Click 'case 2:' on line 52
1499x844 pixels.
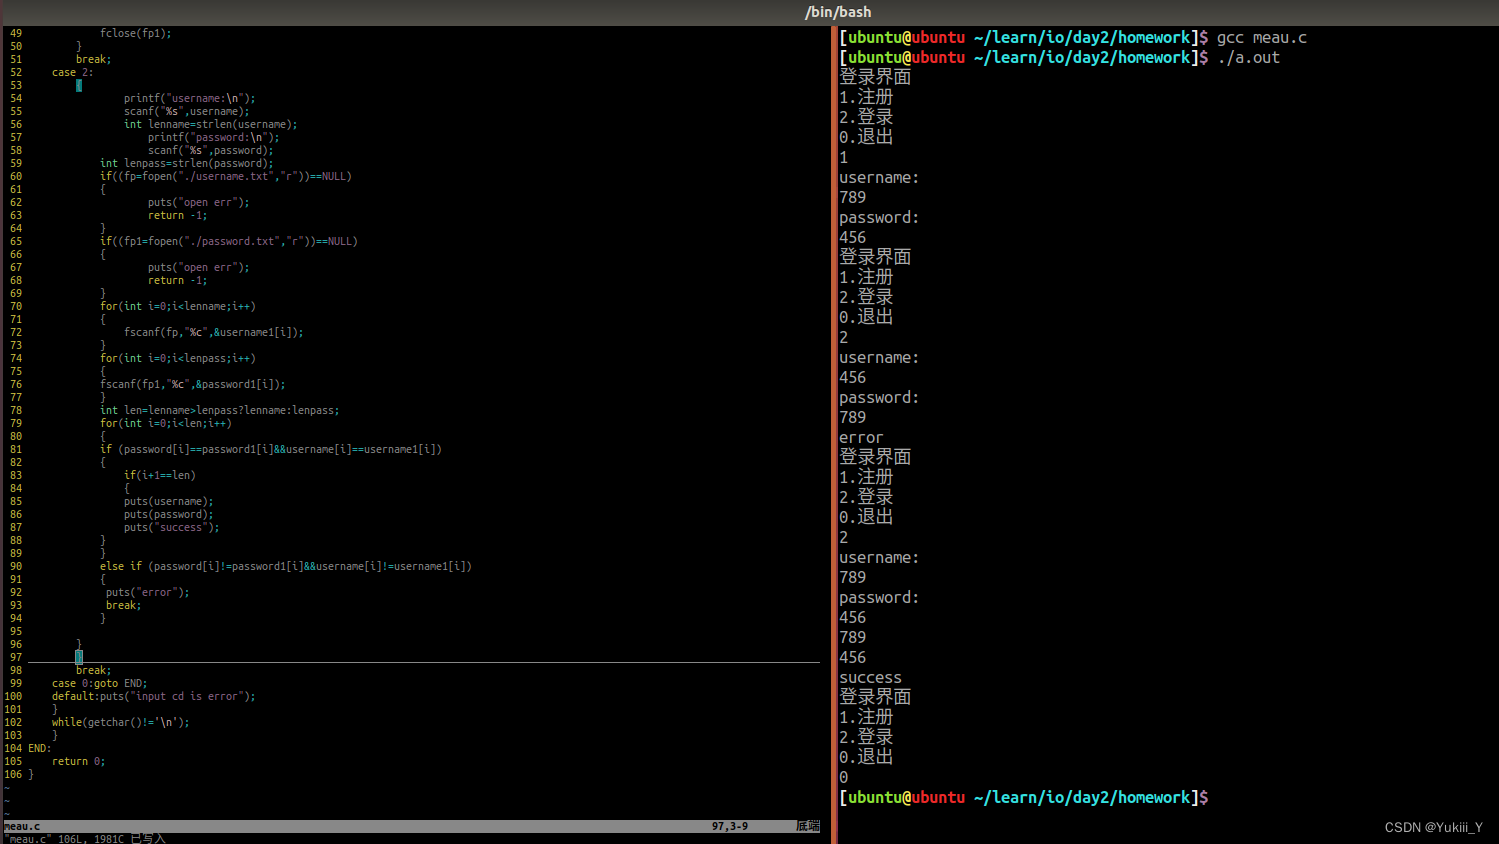[x=73, y=72]
